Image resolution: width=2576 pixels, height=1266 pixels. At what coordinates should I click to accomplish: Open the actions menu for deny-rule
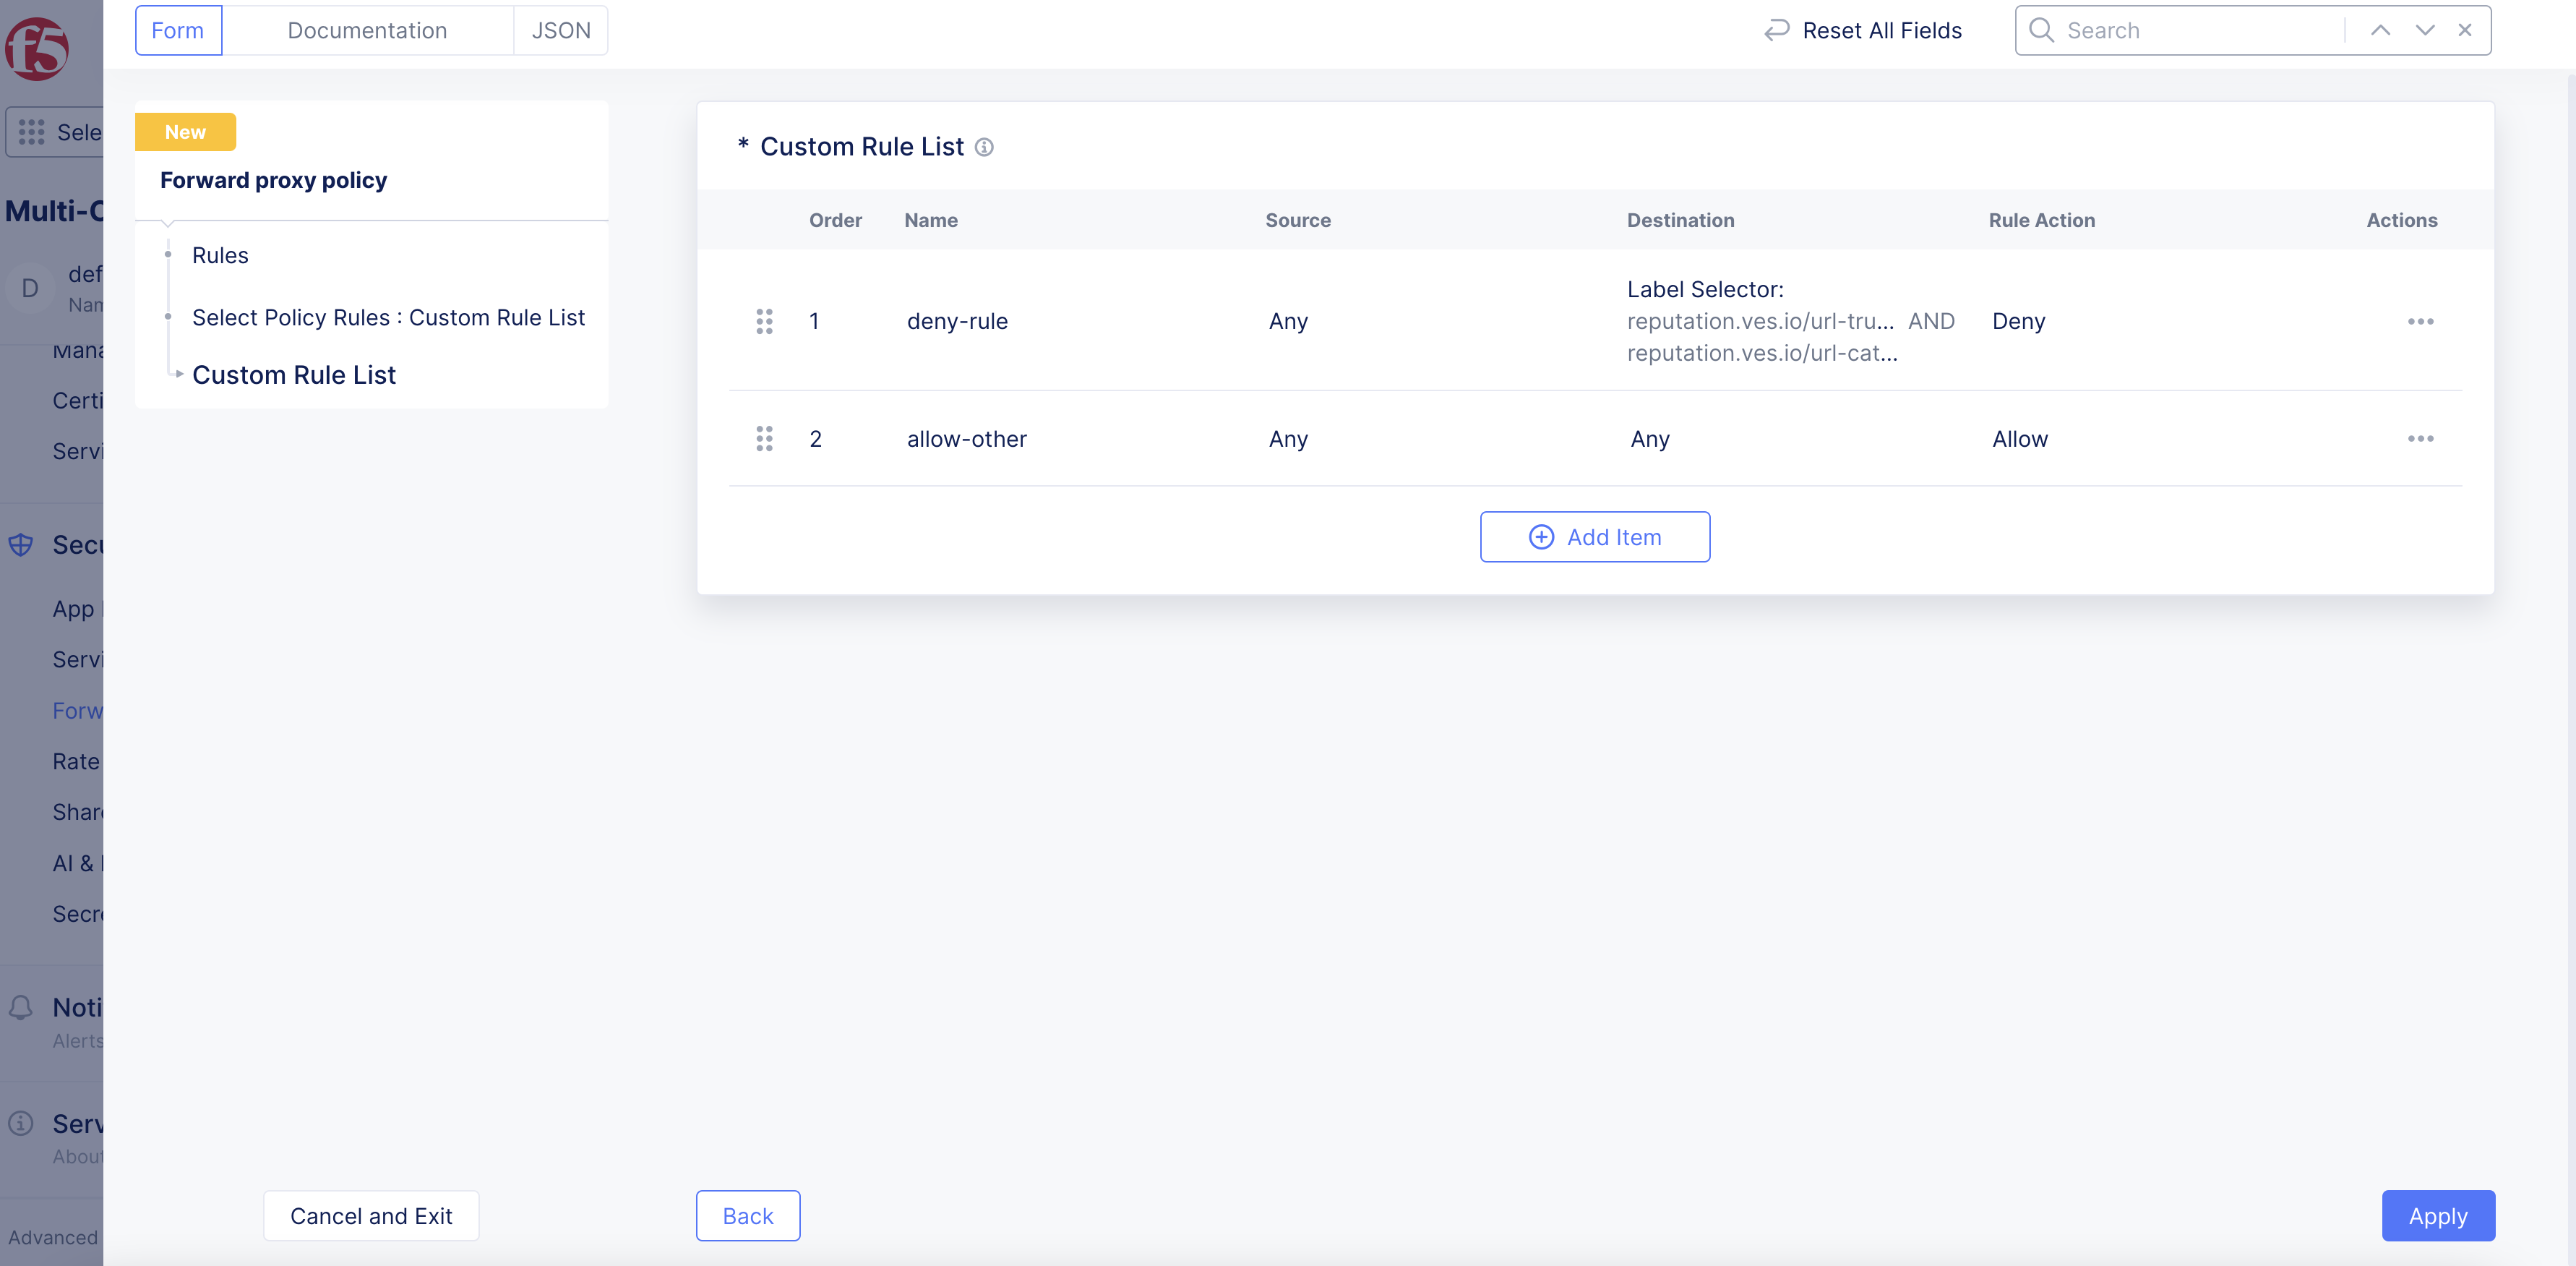tap(2420, 321)
